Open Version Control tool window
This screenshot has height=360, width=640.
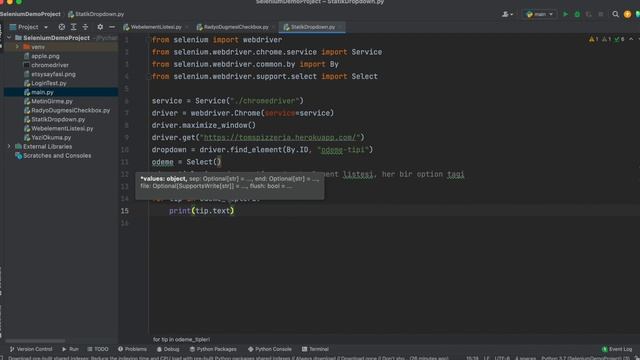coord(31,349)
